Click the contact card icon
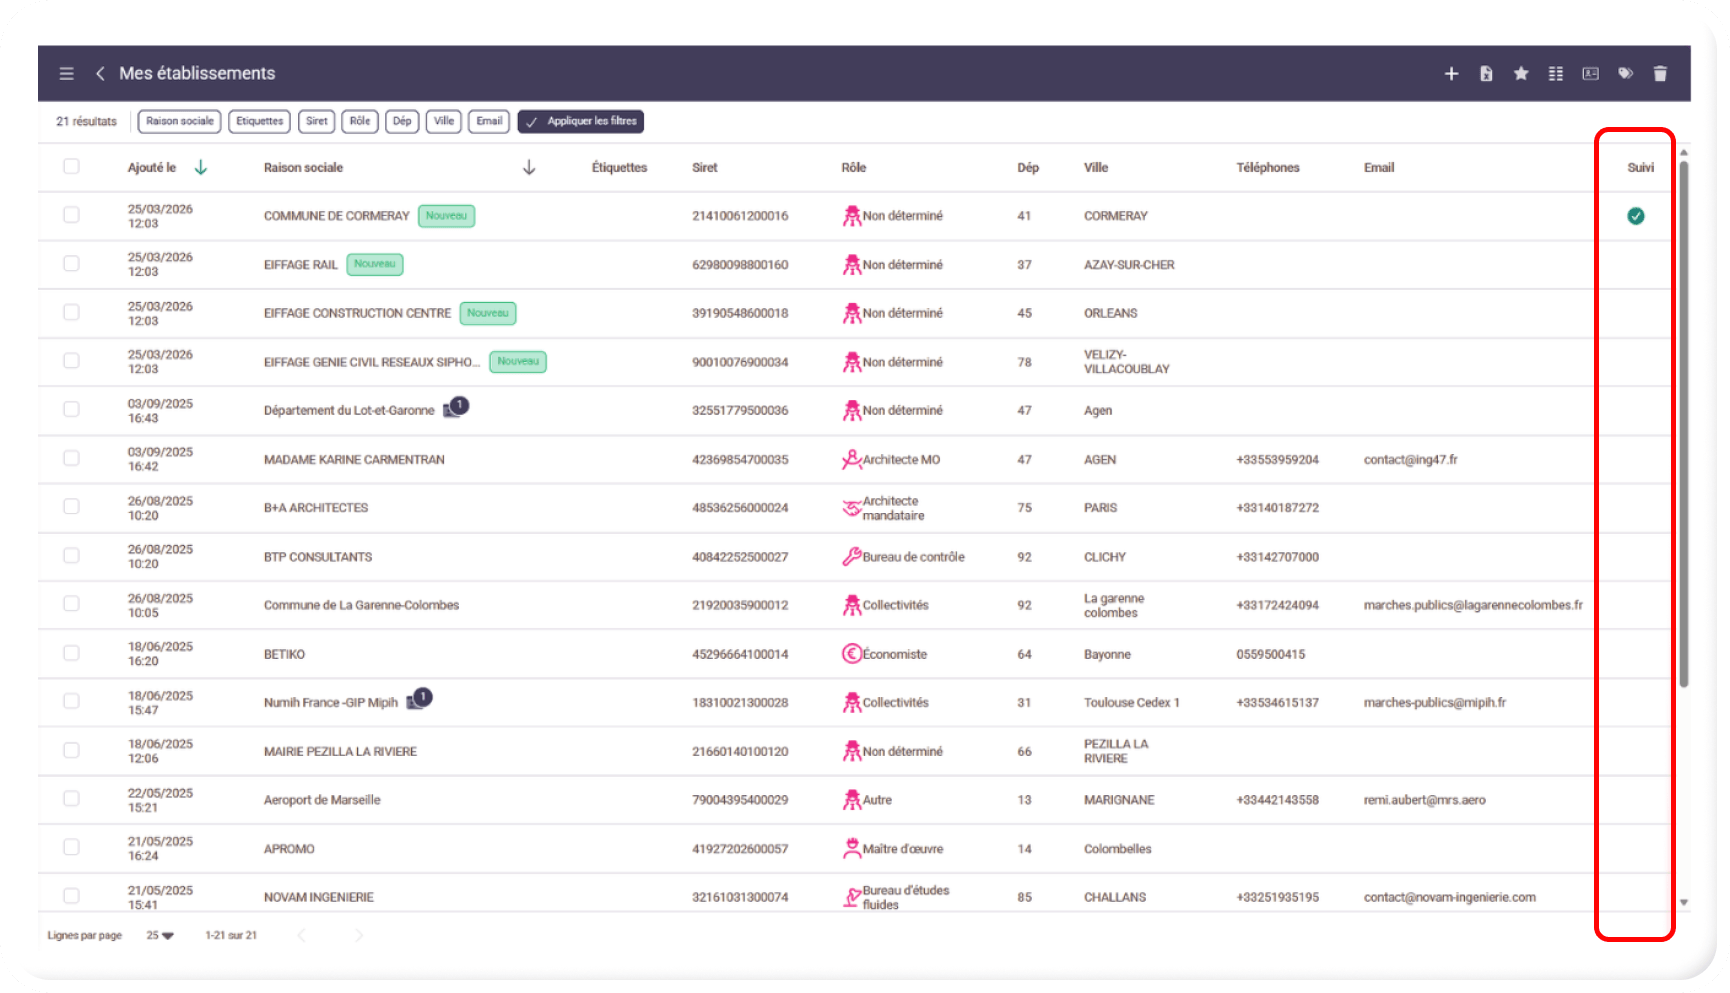Viewport: 1730px width, 993px height. (x=1590, y=74)
